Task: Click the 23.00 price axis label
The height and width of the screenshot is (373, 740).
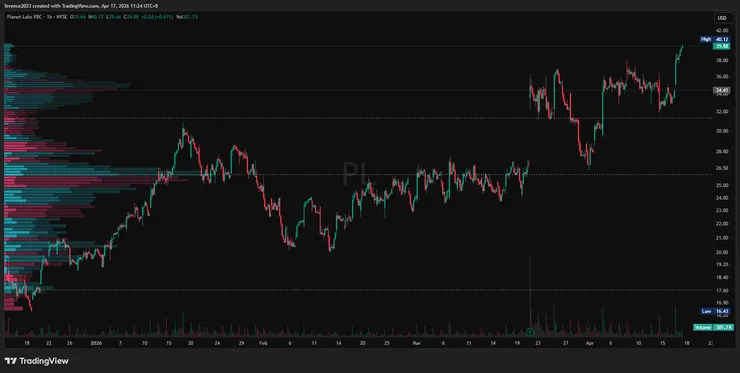Action: click(722, 210)
